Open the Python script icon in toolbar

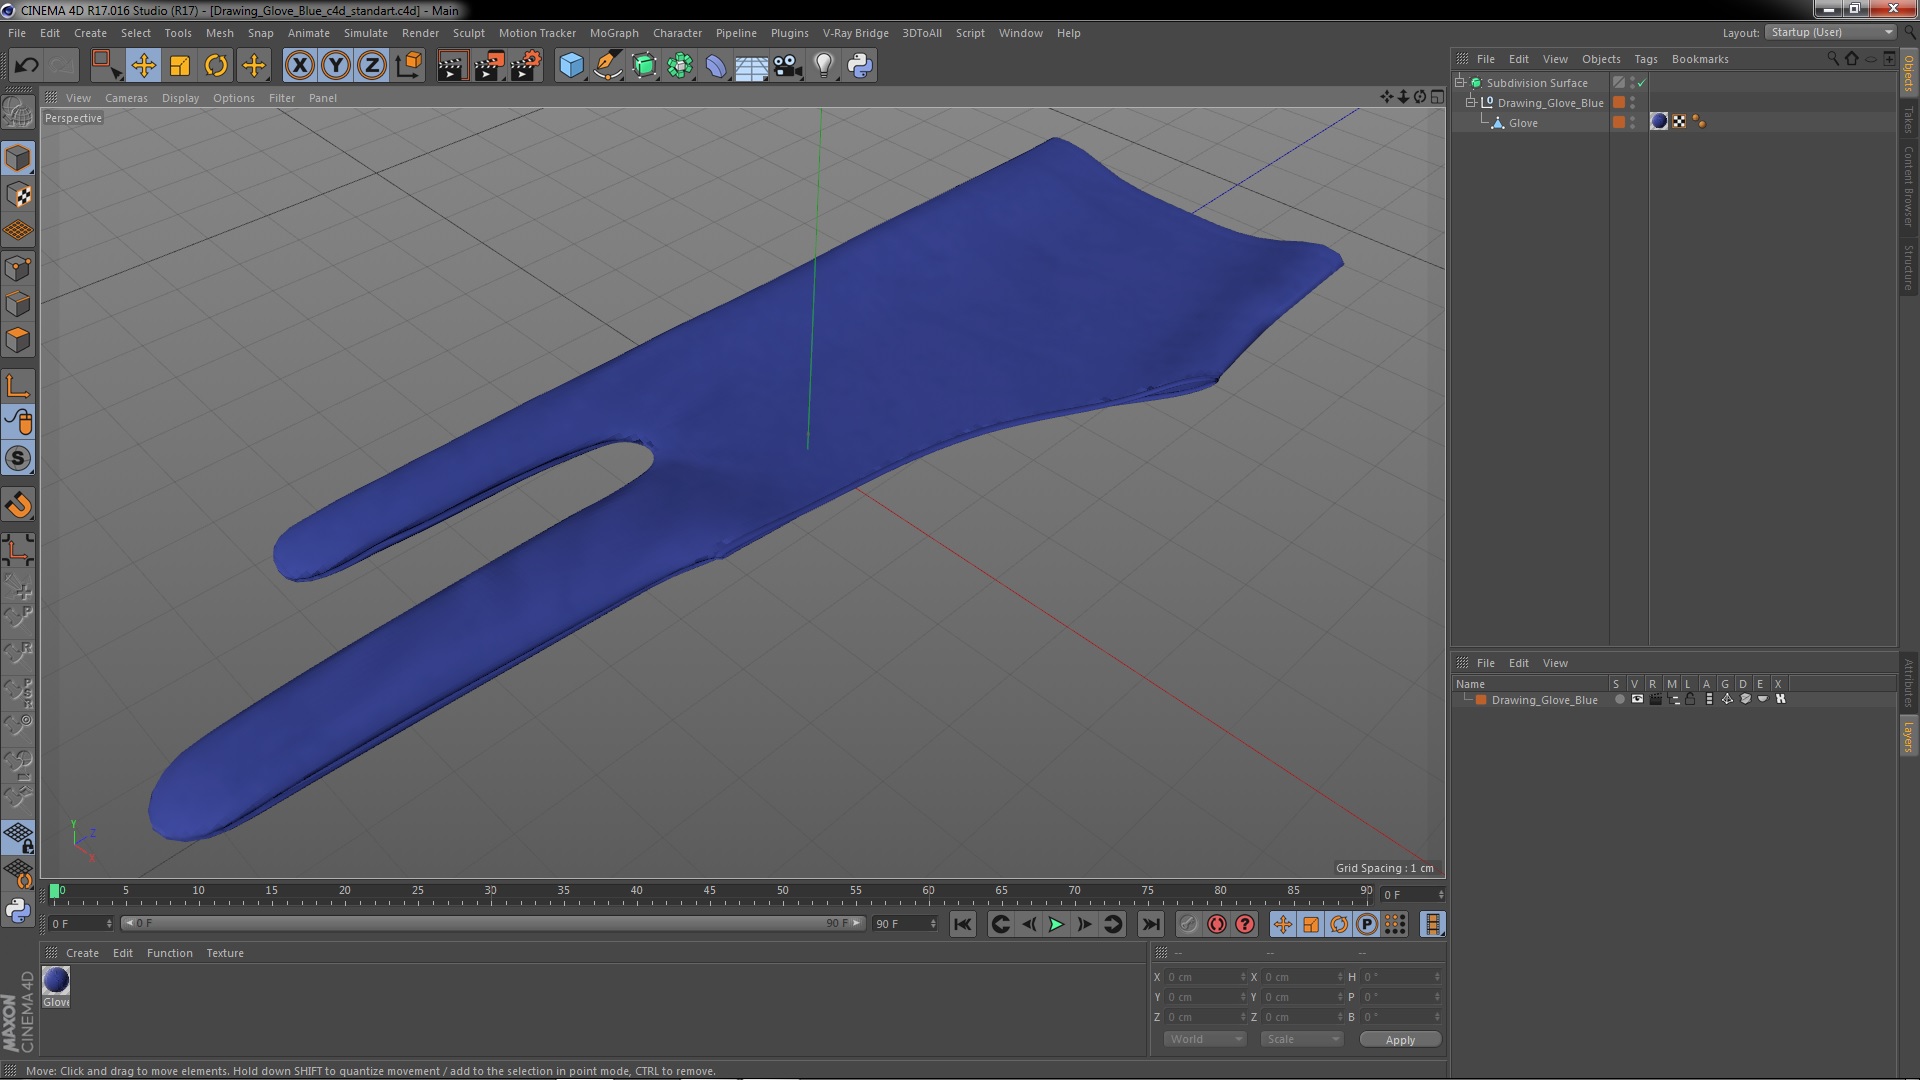tap(860, 66)
